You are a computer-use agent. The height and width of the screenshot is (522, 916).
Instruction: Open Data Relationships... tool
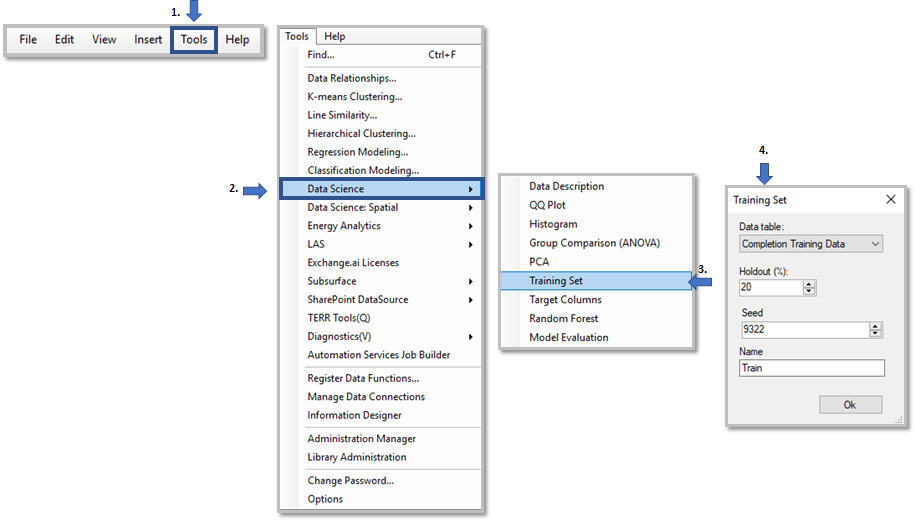381,78
